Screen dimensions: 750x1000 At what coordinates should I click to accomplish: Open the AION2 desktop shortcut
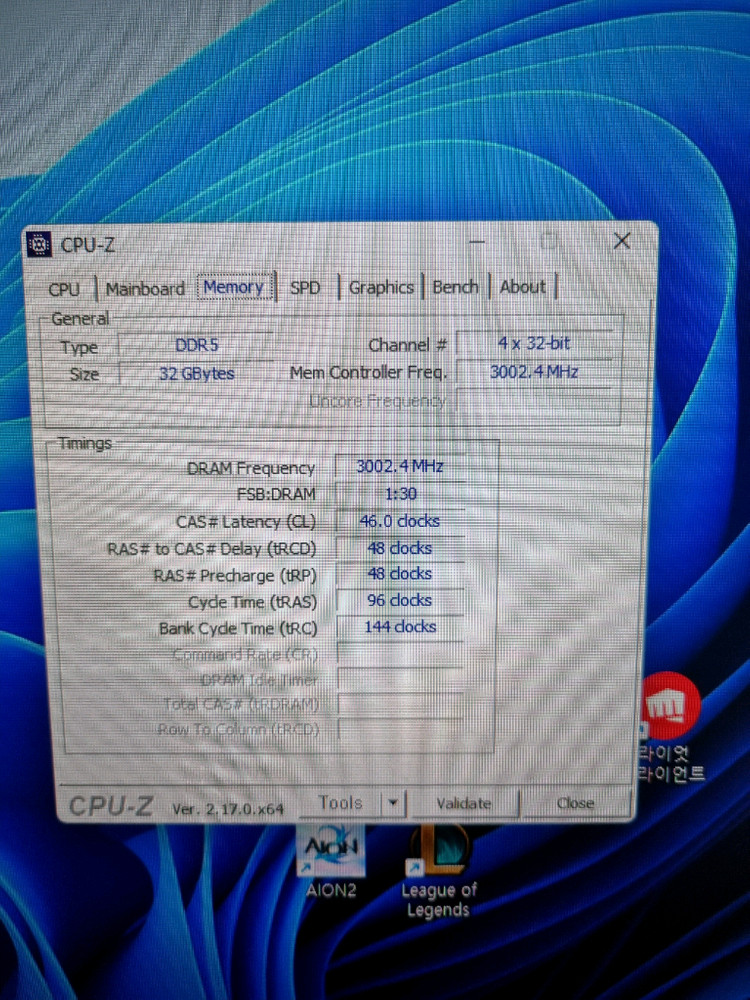pos(331,861)
